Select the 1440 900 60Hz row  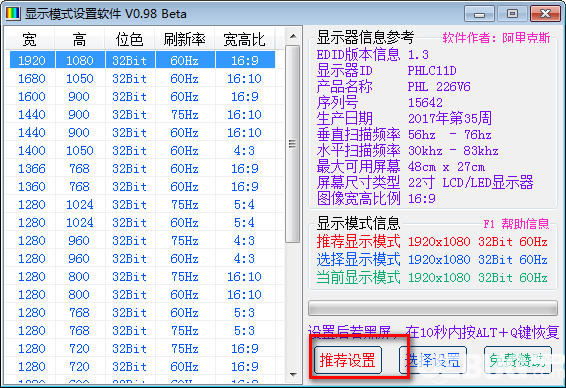(x=142, y=132)
